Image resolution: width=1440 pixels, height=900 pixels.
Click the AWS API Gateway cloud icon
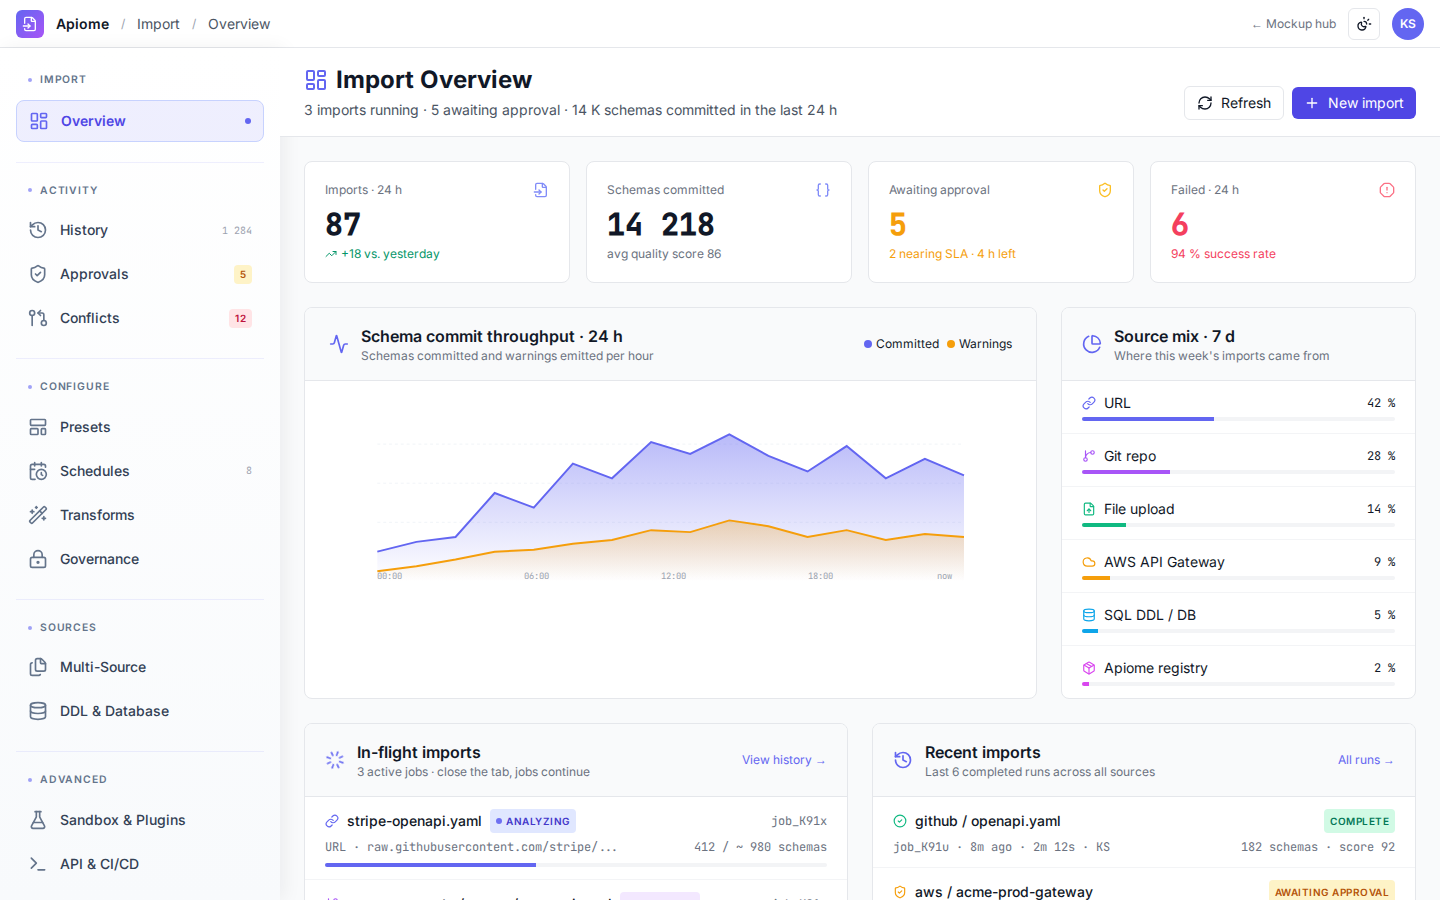coord(1089,562)
